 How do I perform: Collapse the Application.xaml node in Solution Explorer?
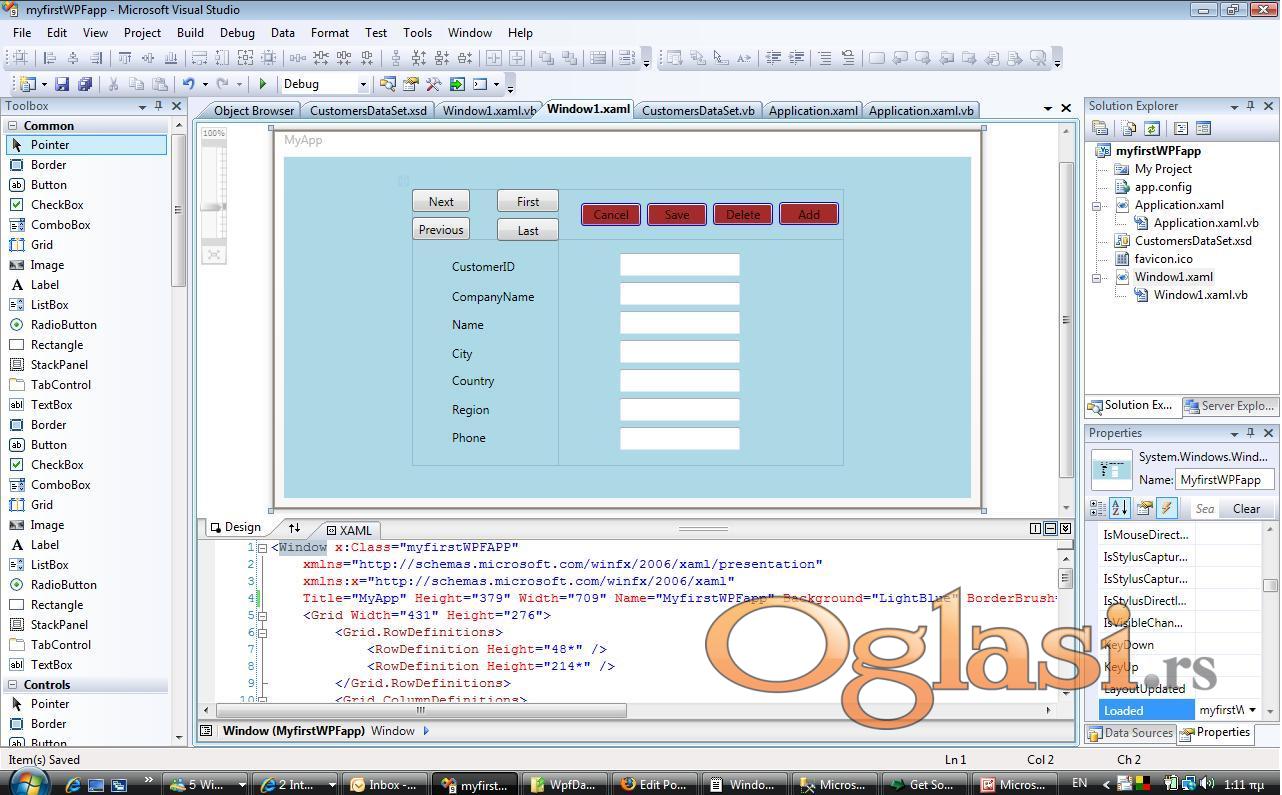point(1098,205)
